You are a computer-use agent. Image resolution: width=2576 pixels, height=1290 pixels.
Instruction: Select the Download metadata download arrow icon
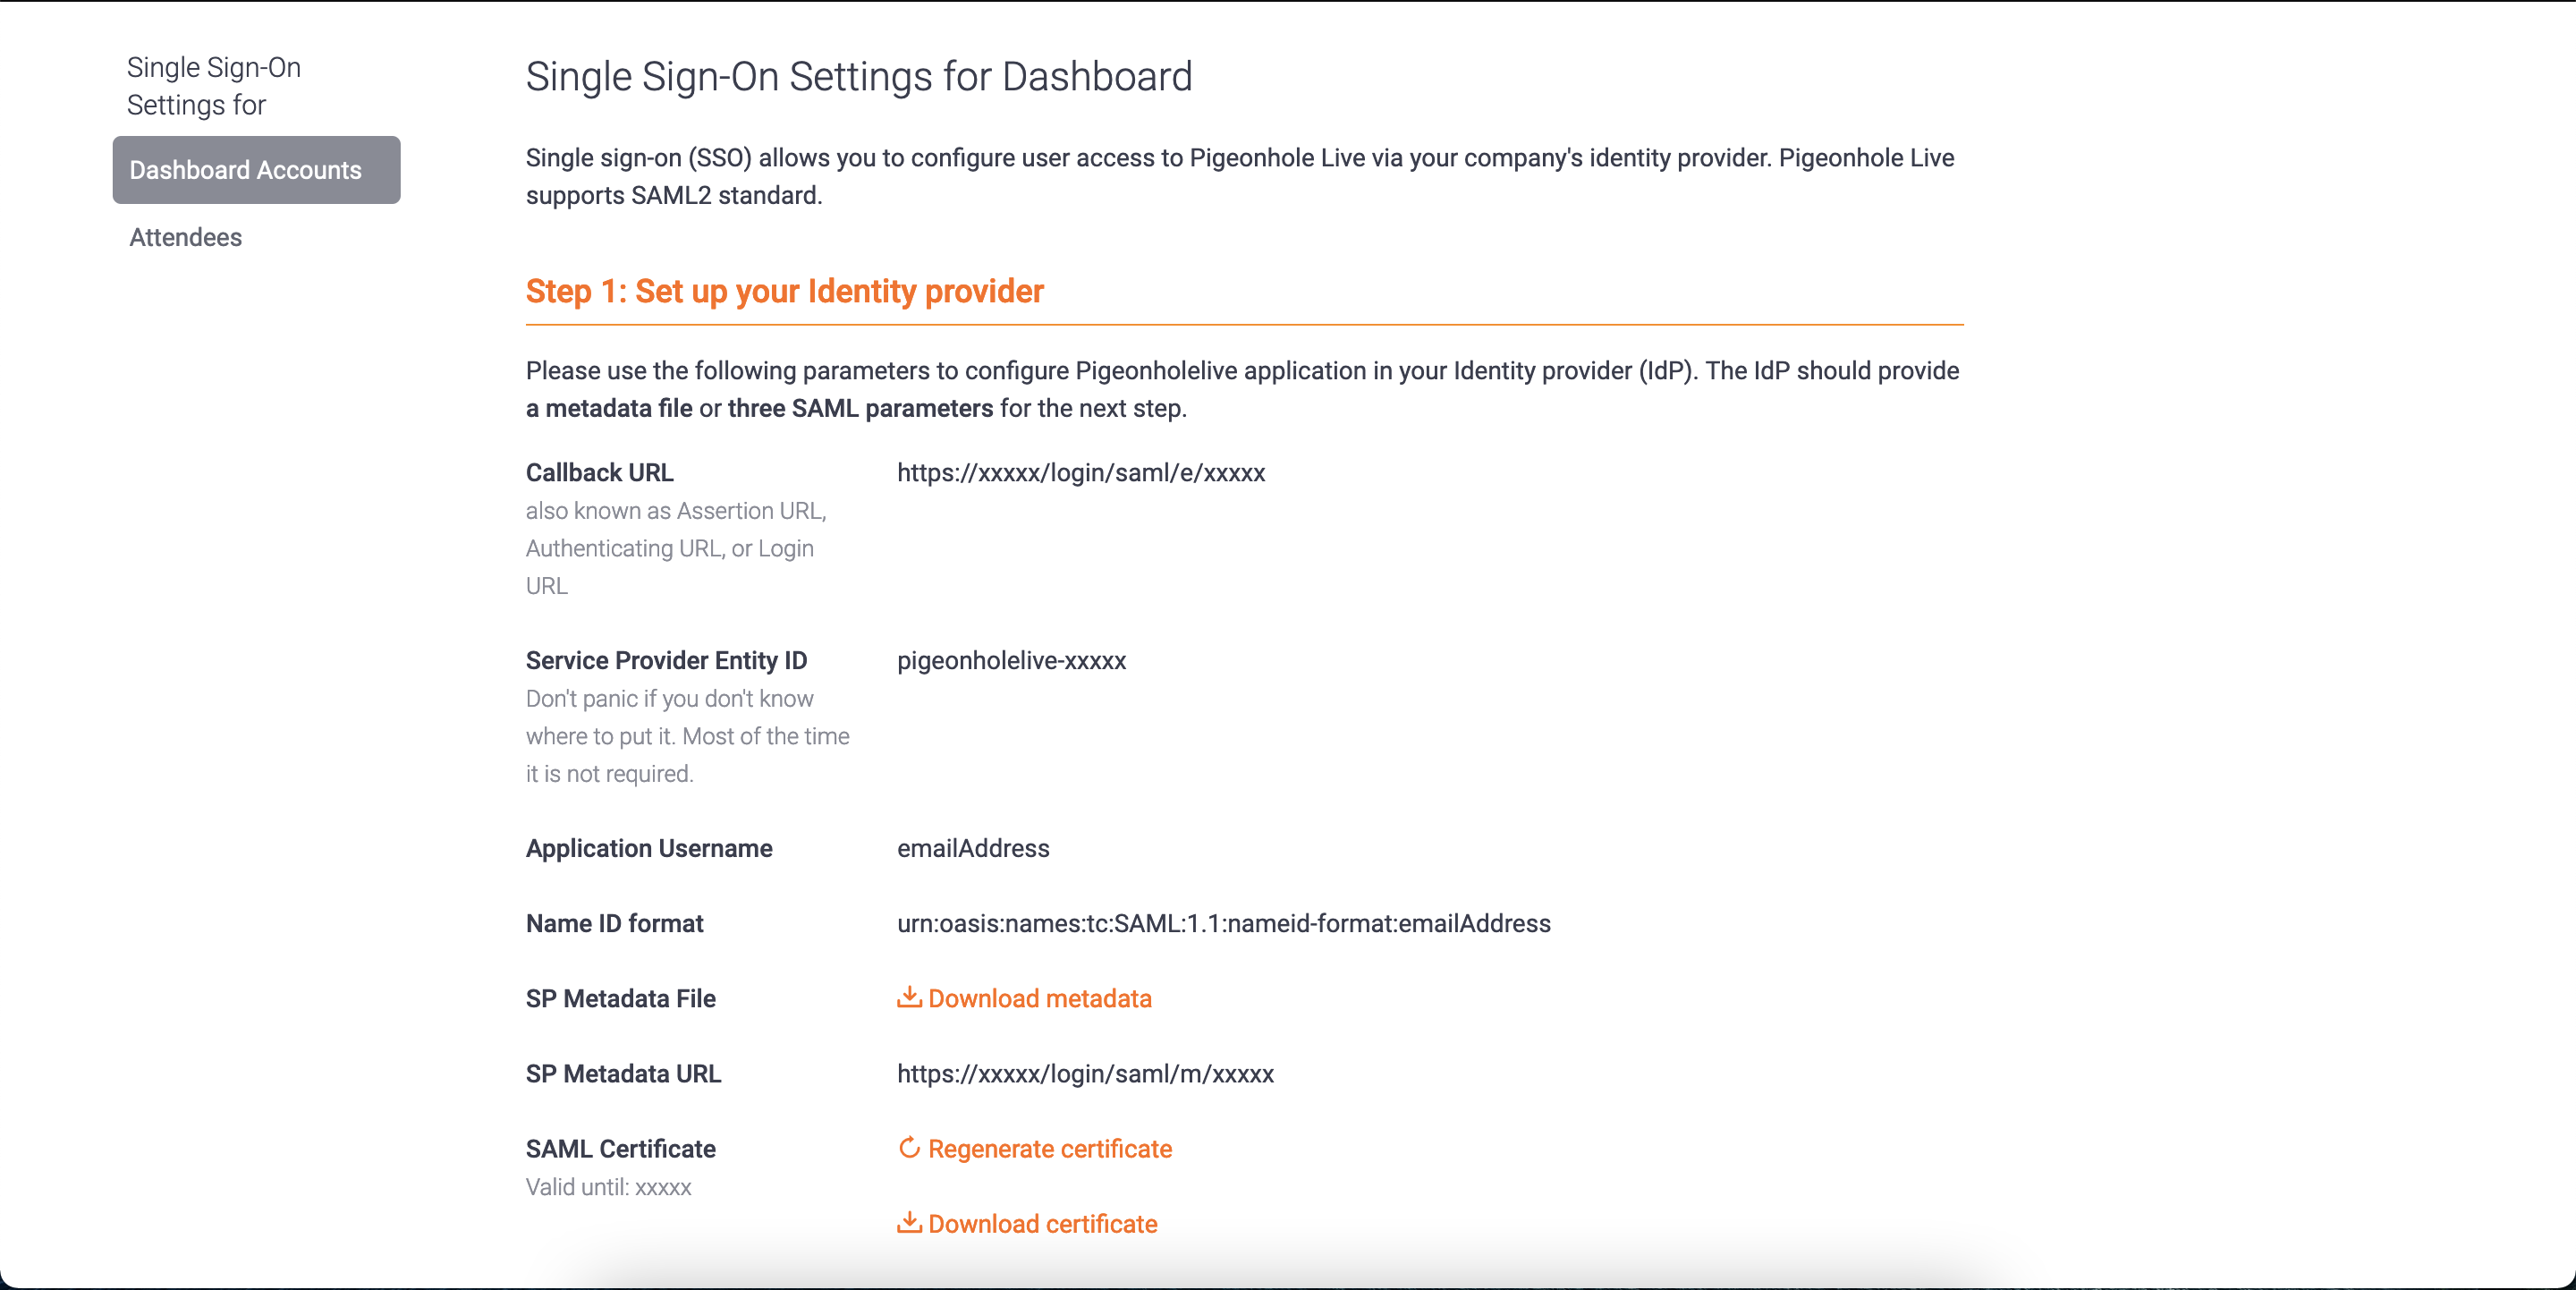coord(908,998)
